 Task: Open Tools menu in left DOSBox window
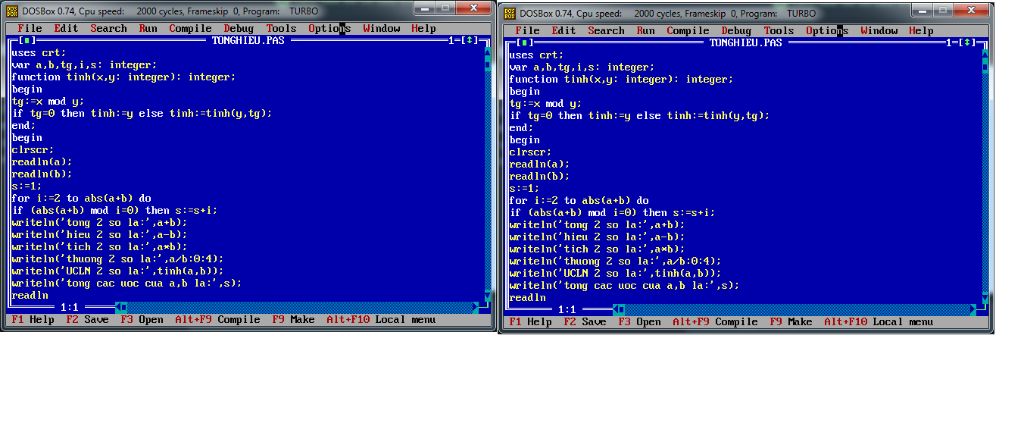[281, 28]
